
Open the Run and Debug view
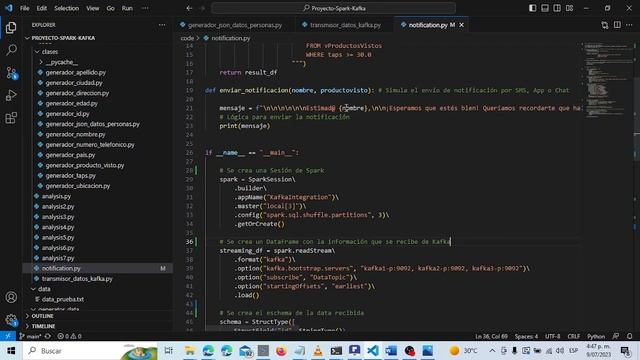pyautogui.click(x=11, y=96)
